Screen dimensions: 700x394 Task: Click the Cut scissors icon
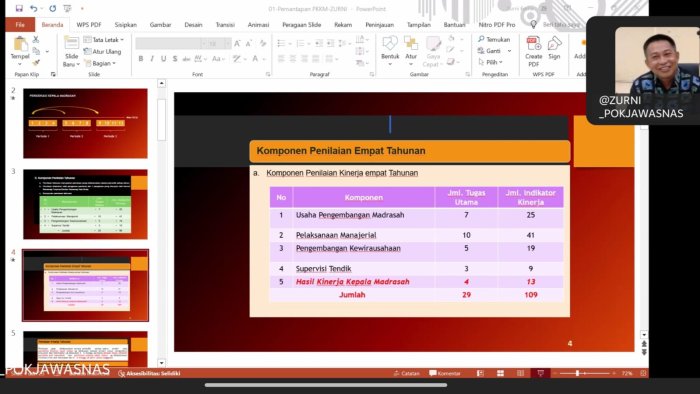point(36,40)
